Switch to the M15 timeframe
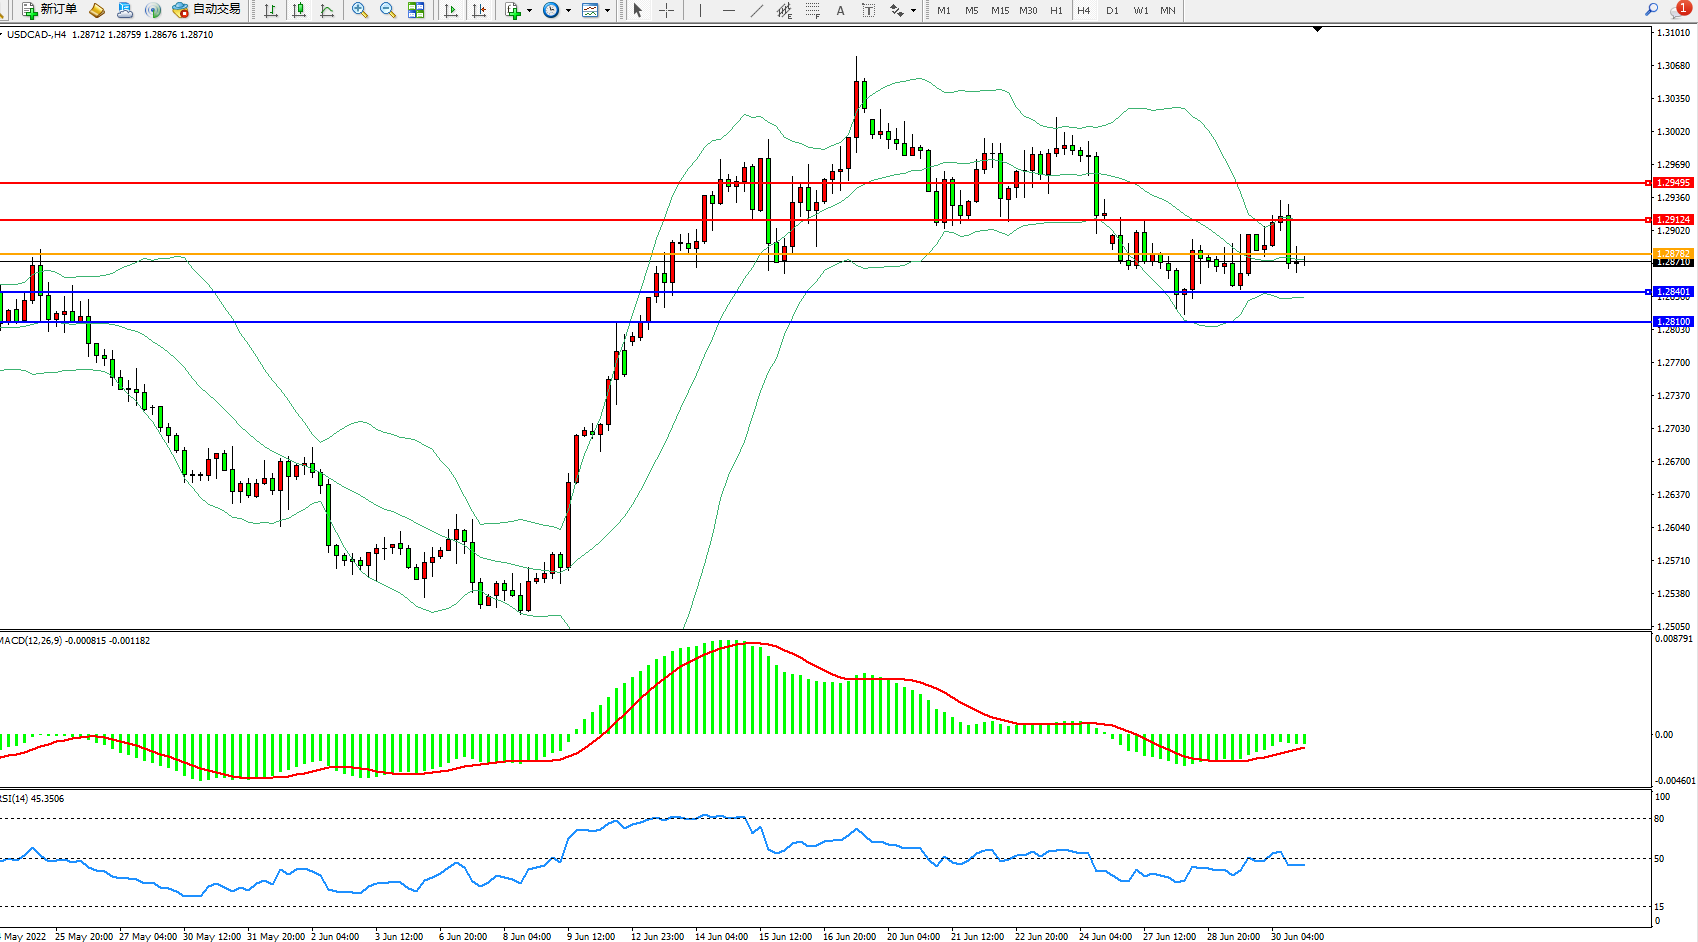Screen dimensions: 1698x942 [1000, 10]
